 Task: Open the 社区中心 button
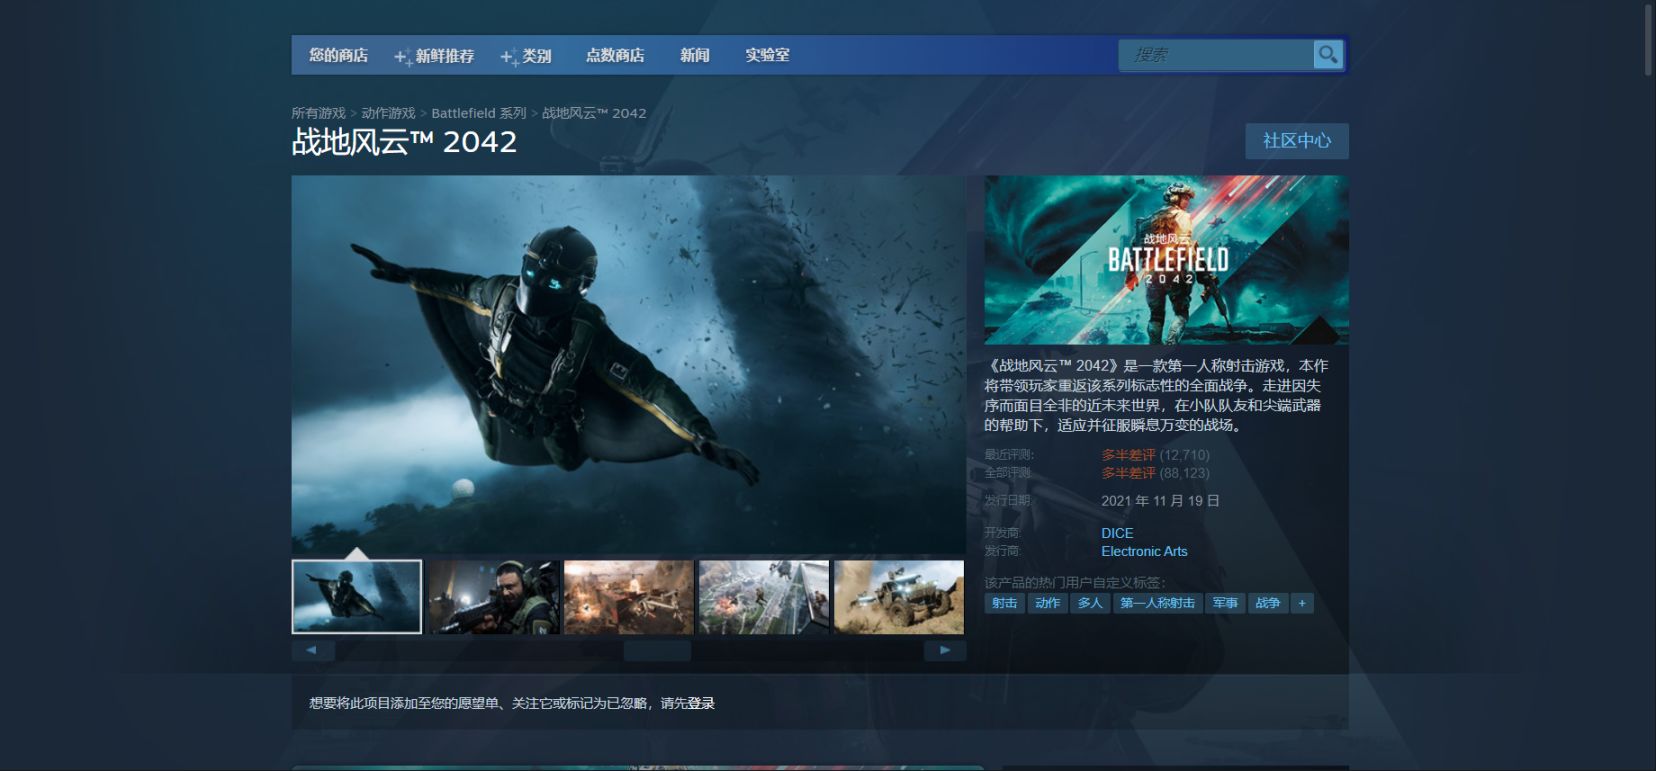(1297, 141)
